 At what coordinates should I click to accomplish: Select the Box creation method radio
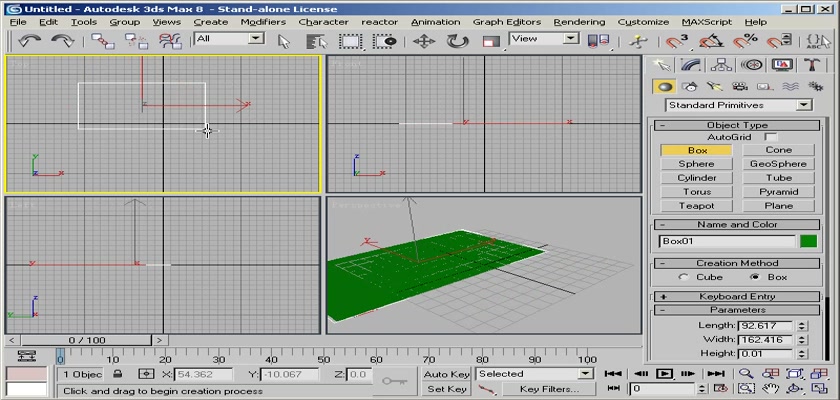tap(754, 277)
